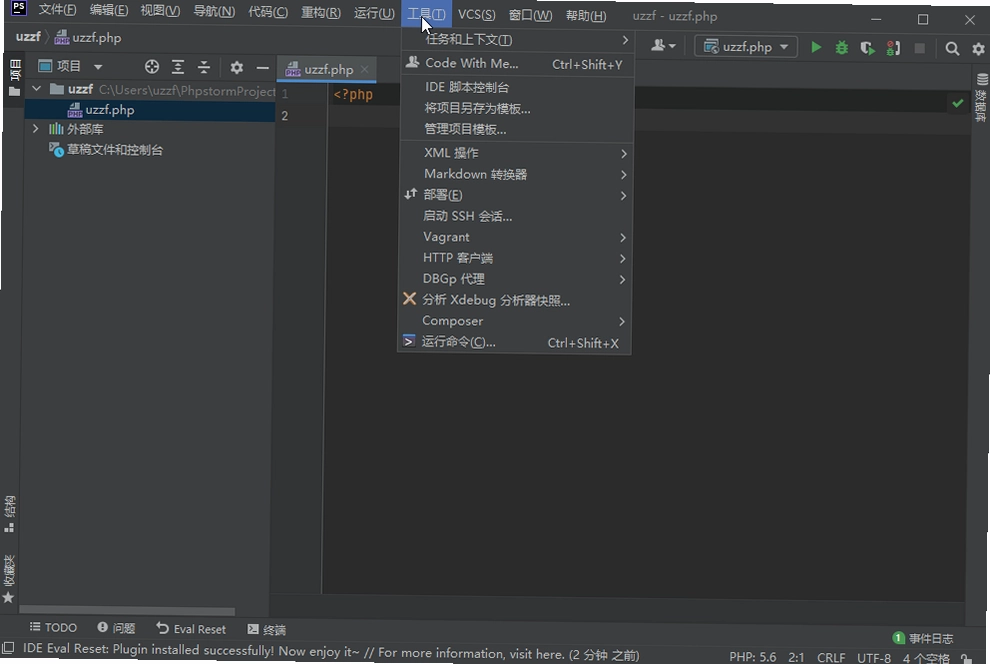Open the Database side panel
The width and height of the screenshot is (990, 664).
[x=981, y=98]
